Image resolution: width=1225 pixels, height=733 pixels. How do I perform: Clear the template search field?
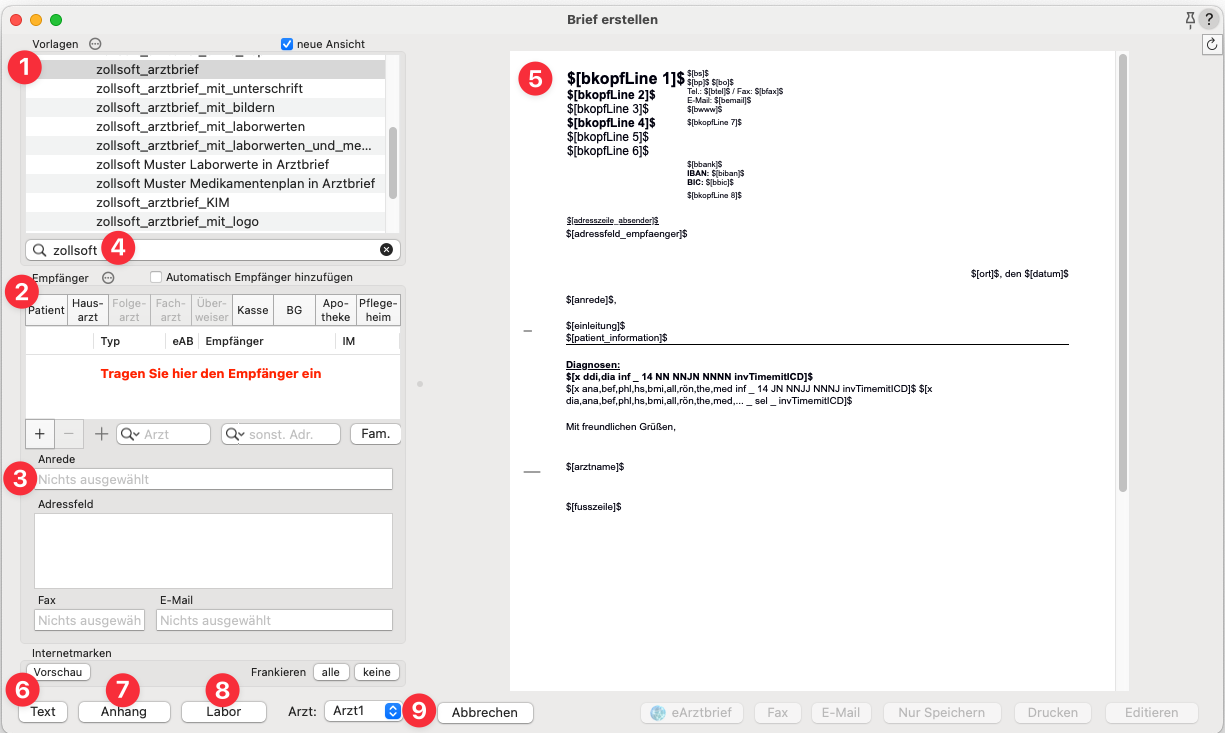386,250
